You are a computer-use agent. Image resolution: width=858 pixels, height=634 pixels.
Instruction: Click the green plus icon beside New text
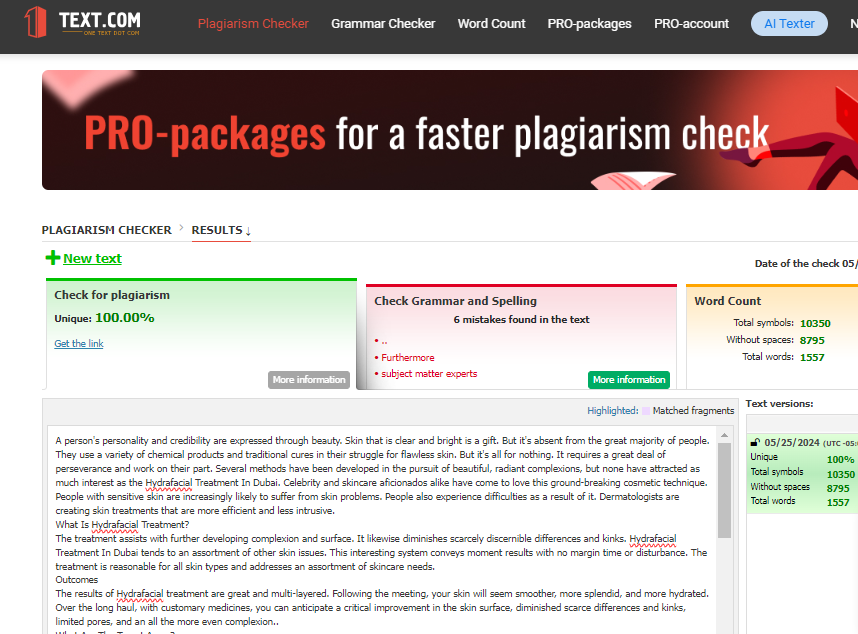tap(49, 257)
